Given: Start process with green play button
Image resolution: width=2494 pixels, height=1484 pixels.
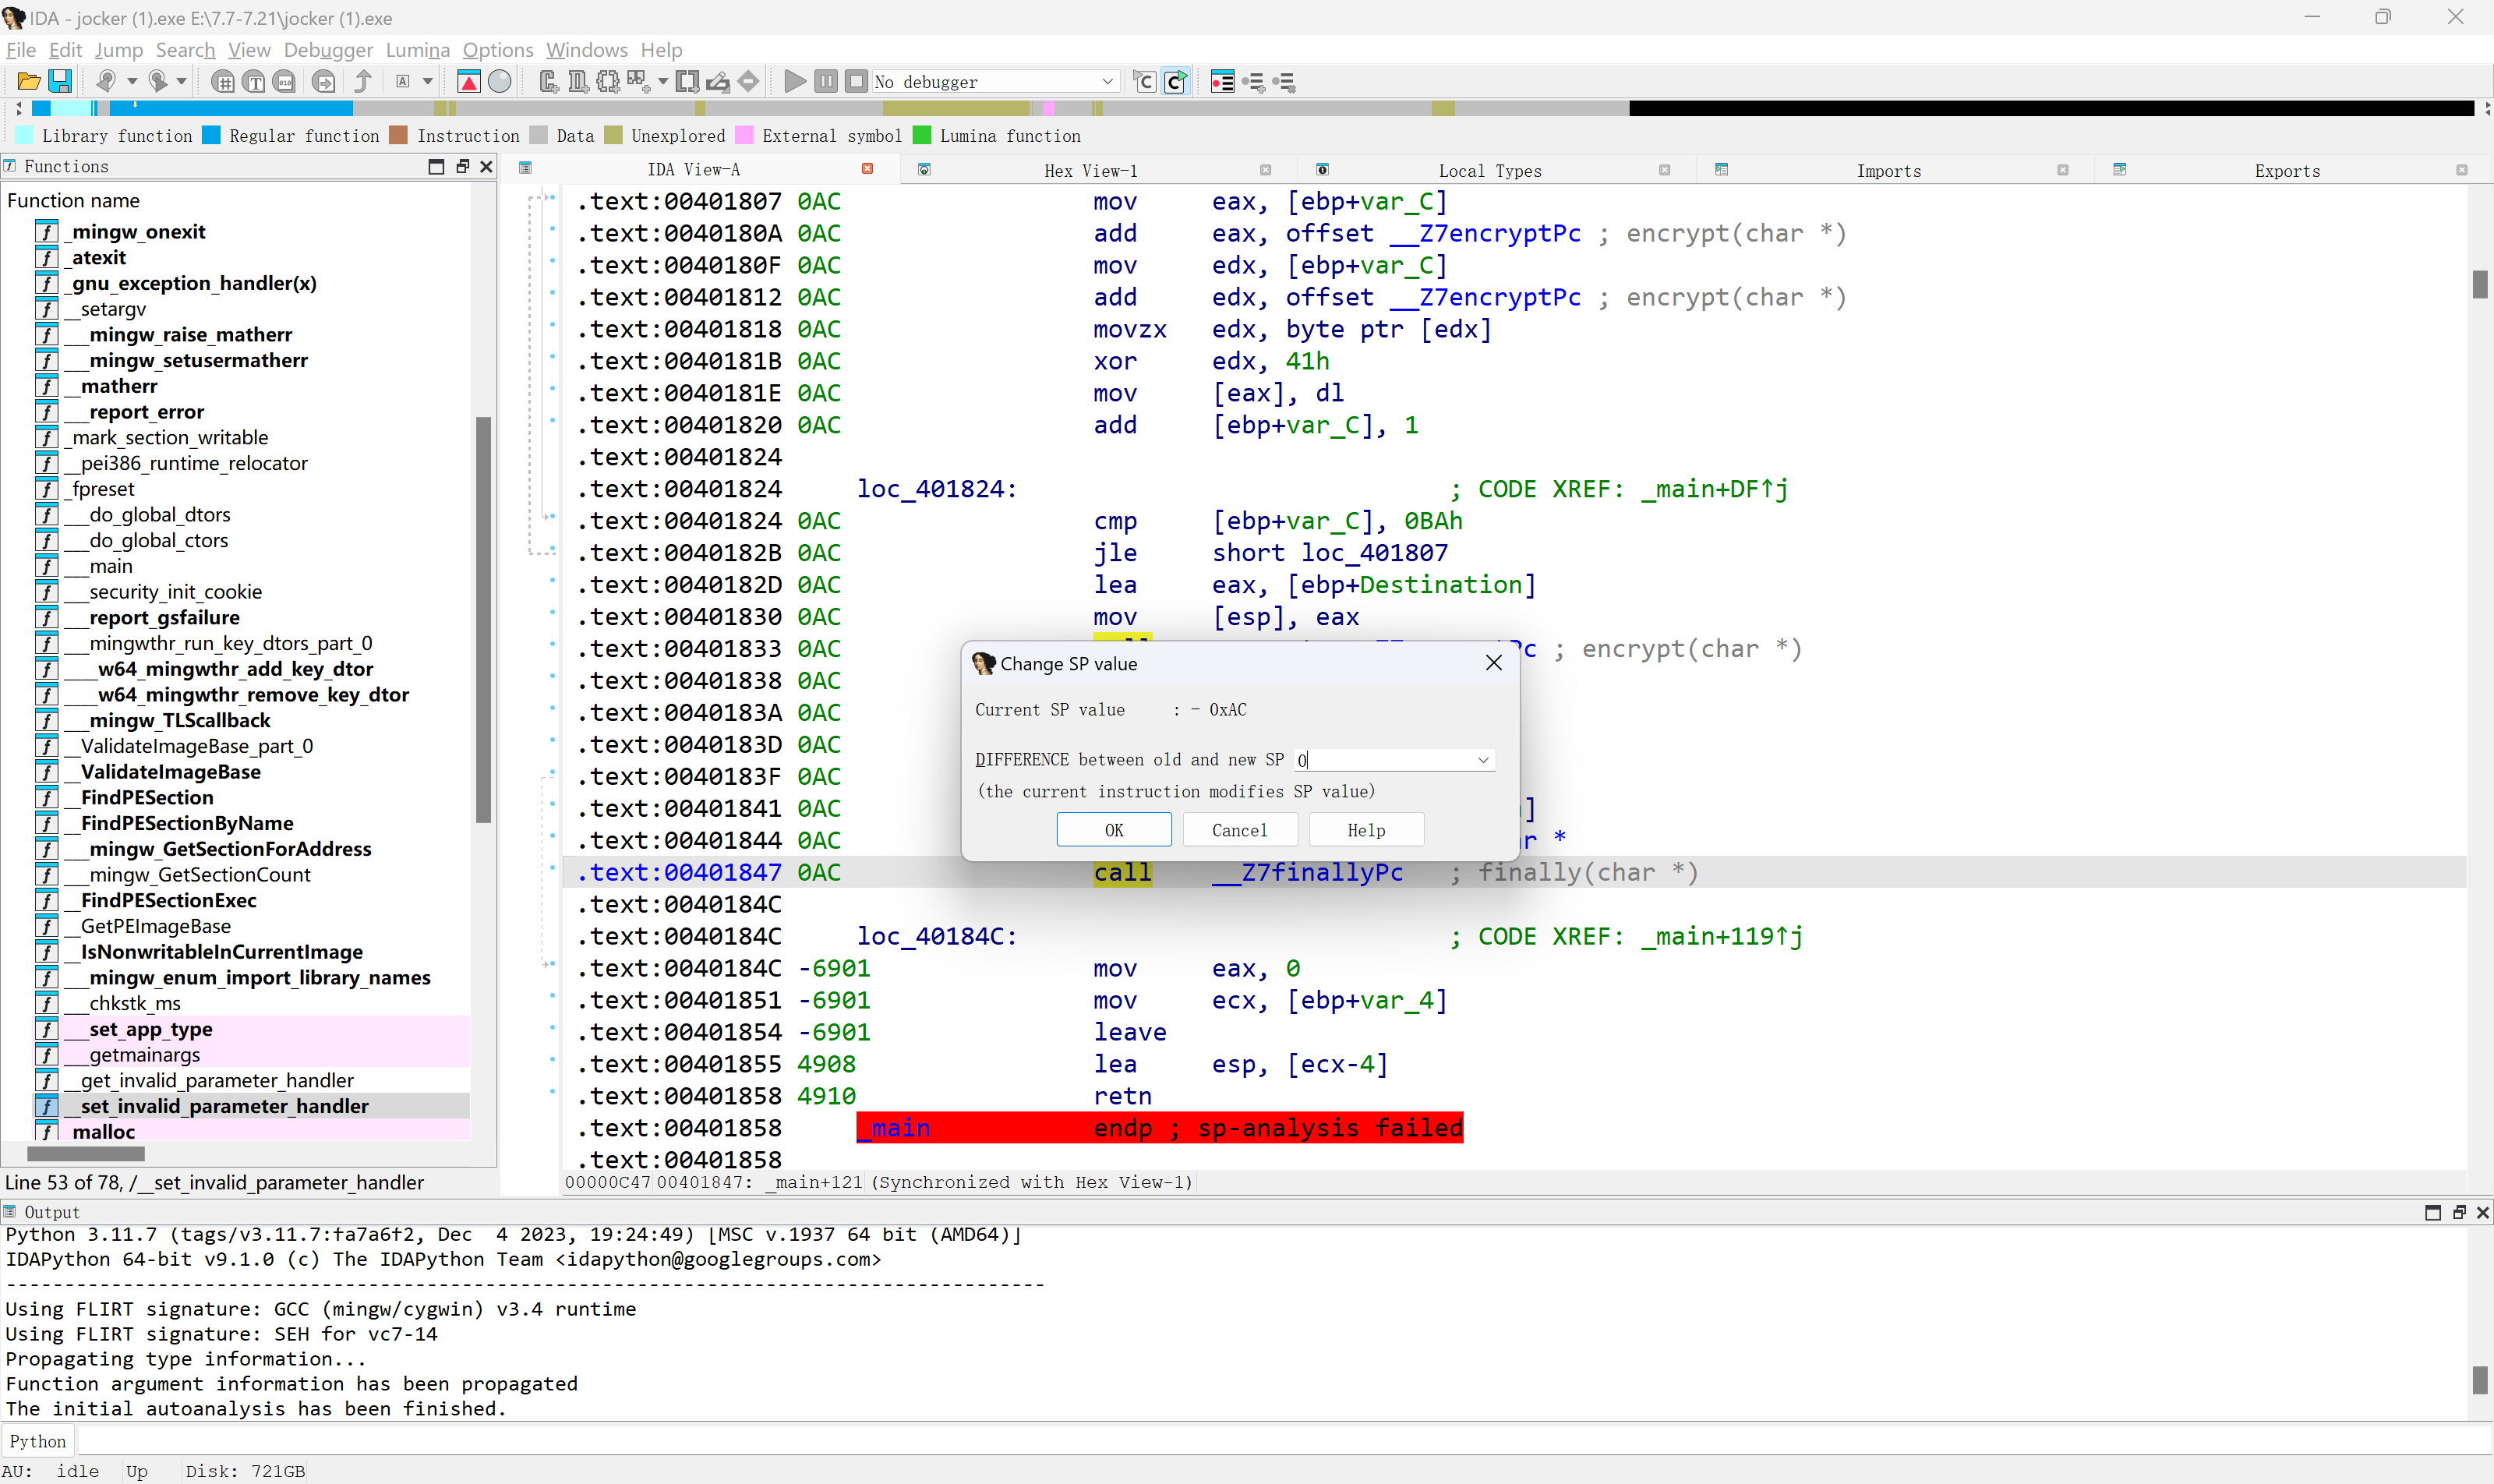Looking at the screenshot, I should (x=794, y=82).
